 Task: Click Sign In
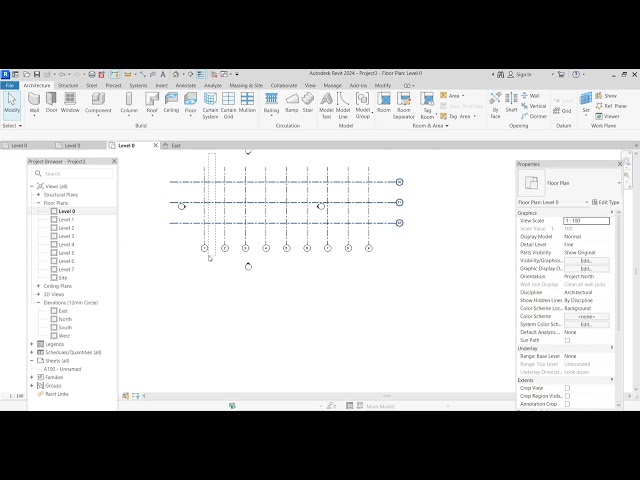point(519,74)
